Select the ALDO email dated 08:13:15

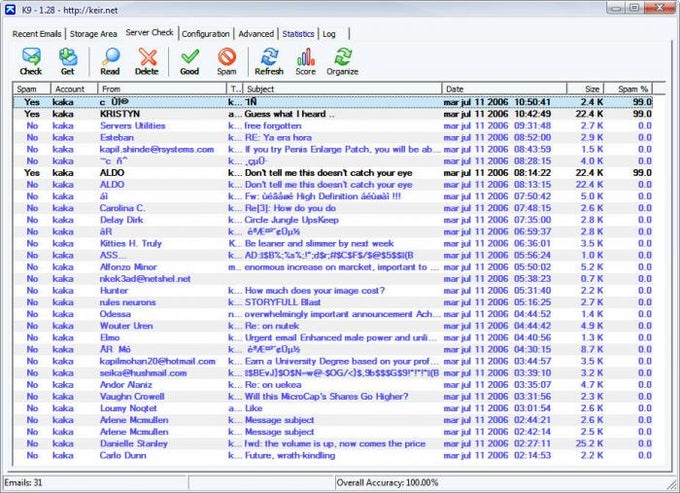[x=333, y=184]
